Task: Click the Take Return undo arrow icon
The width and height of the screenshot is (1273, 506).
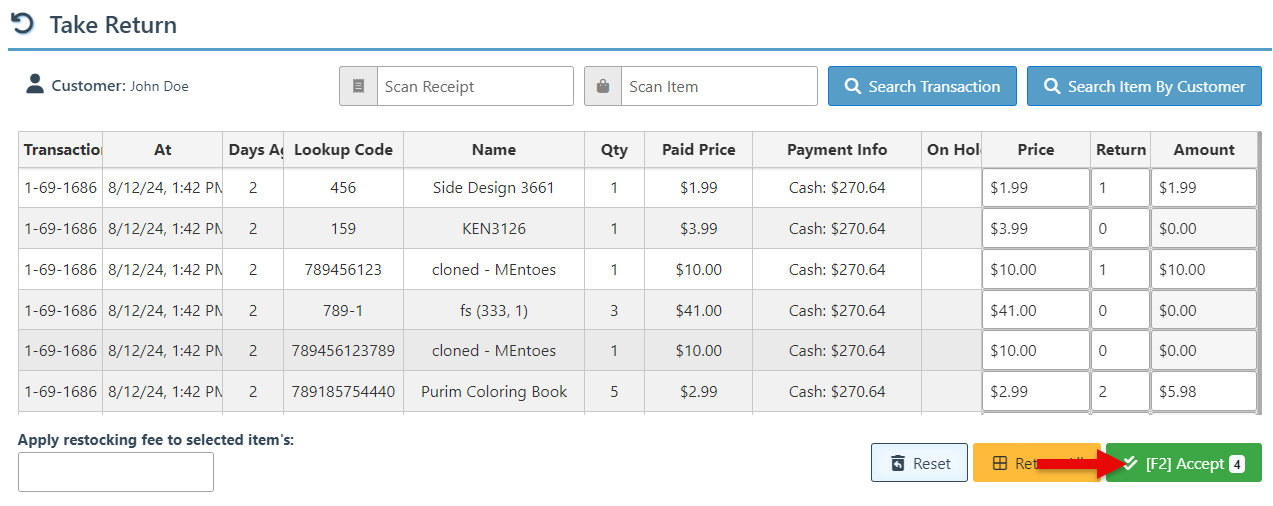Action: tap(22, 24)
